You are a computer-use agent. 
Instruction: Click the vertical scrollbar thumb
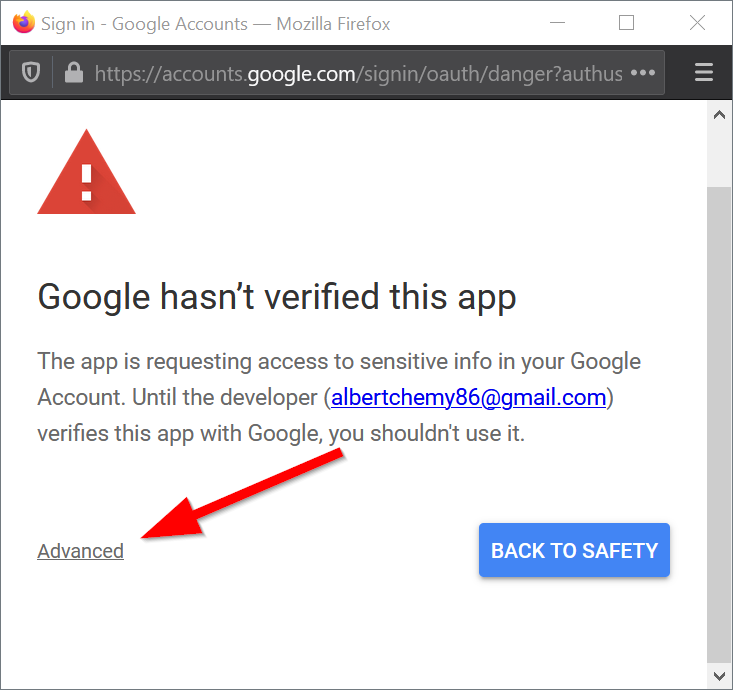[x=718, y=420]
